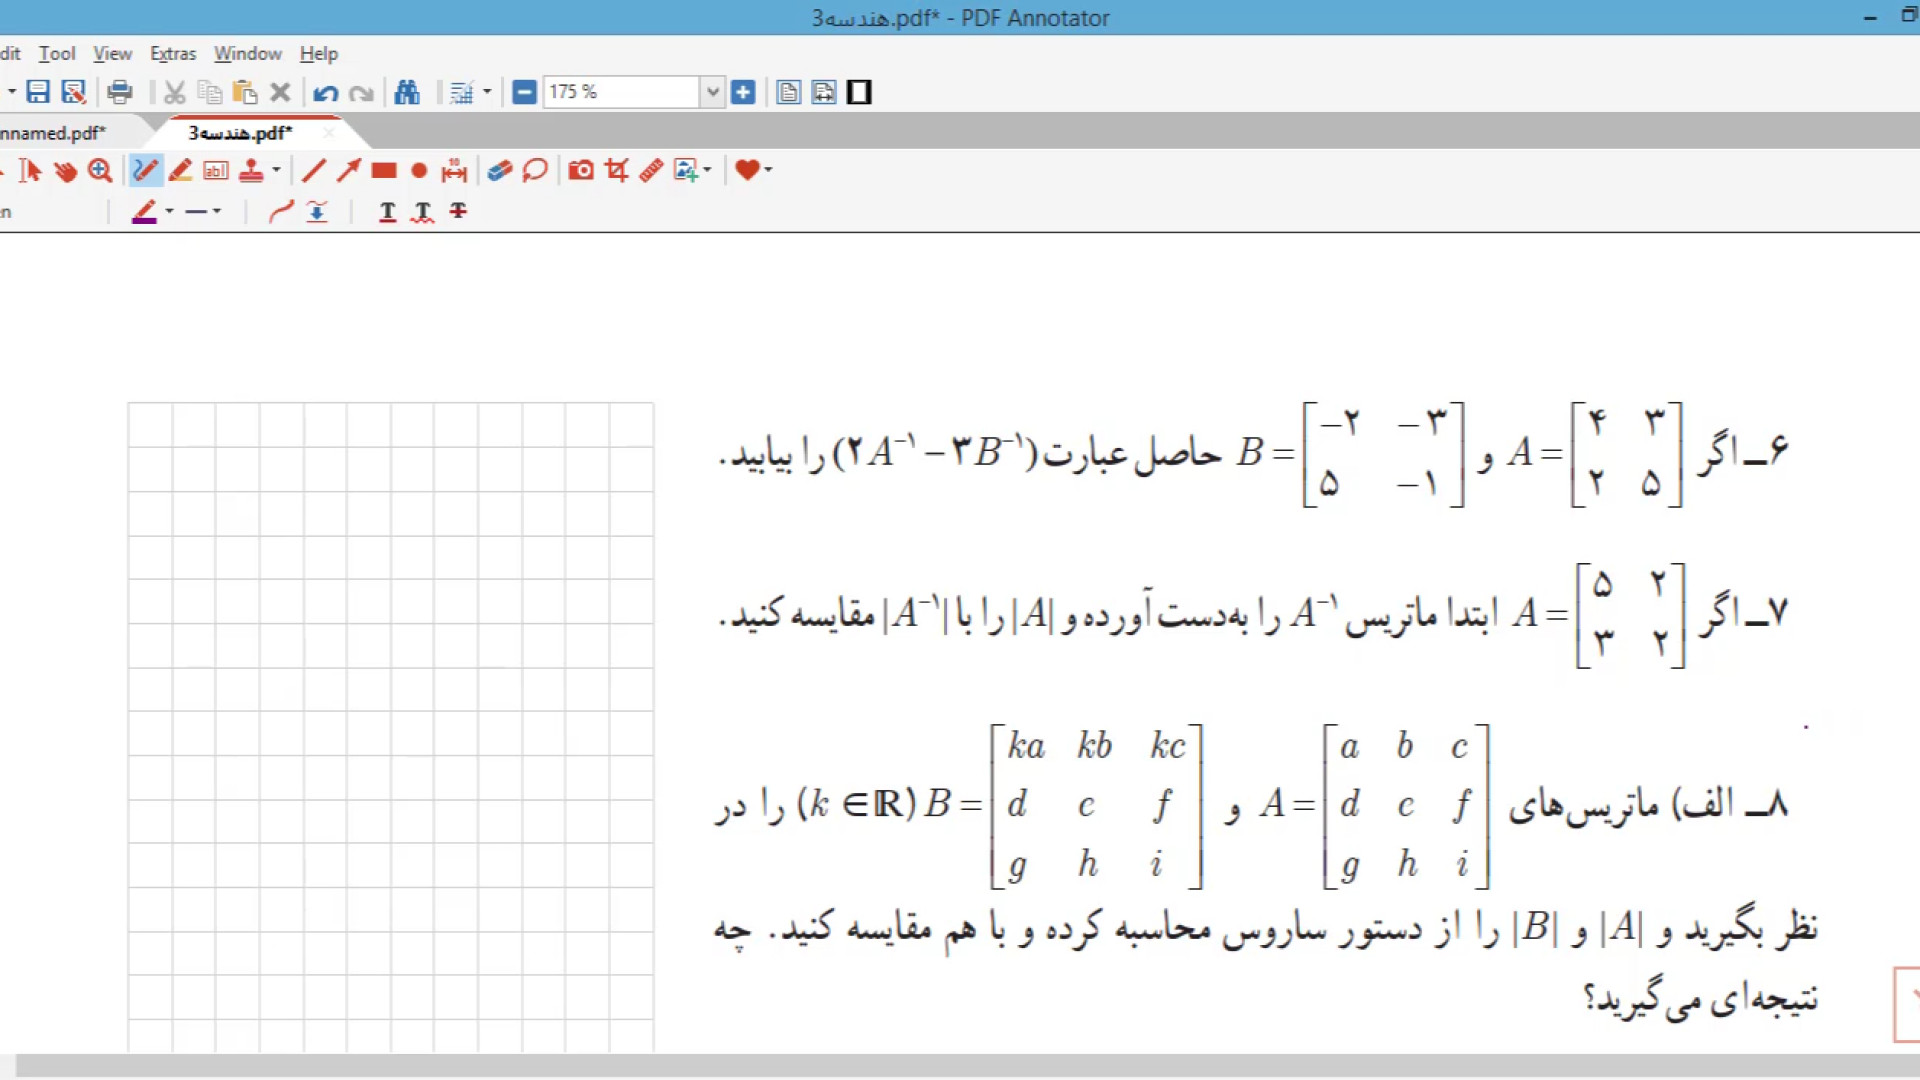Viewport: 1920px width, 1080px height.
Task: Expand the line width dropdown arrow
Action: point(217,211)
